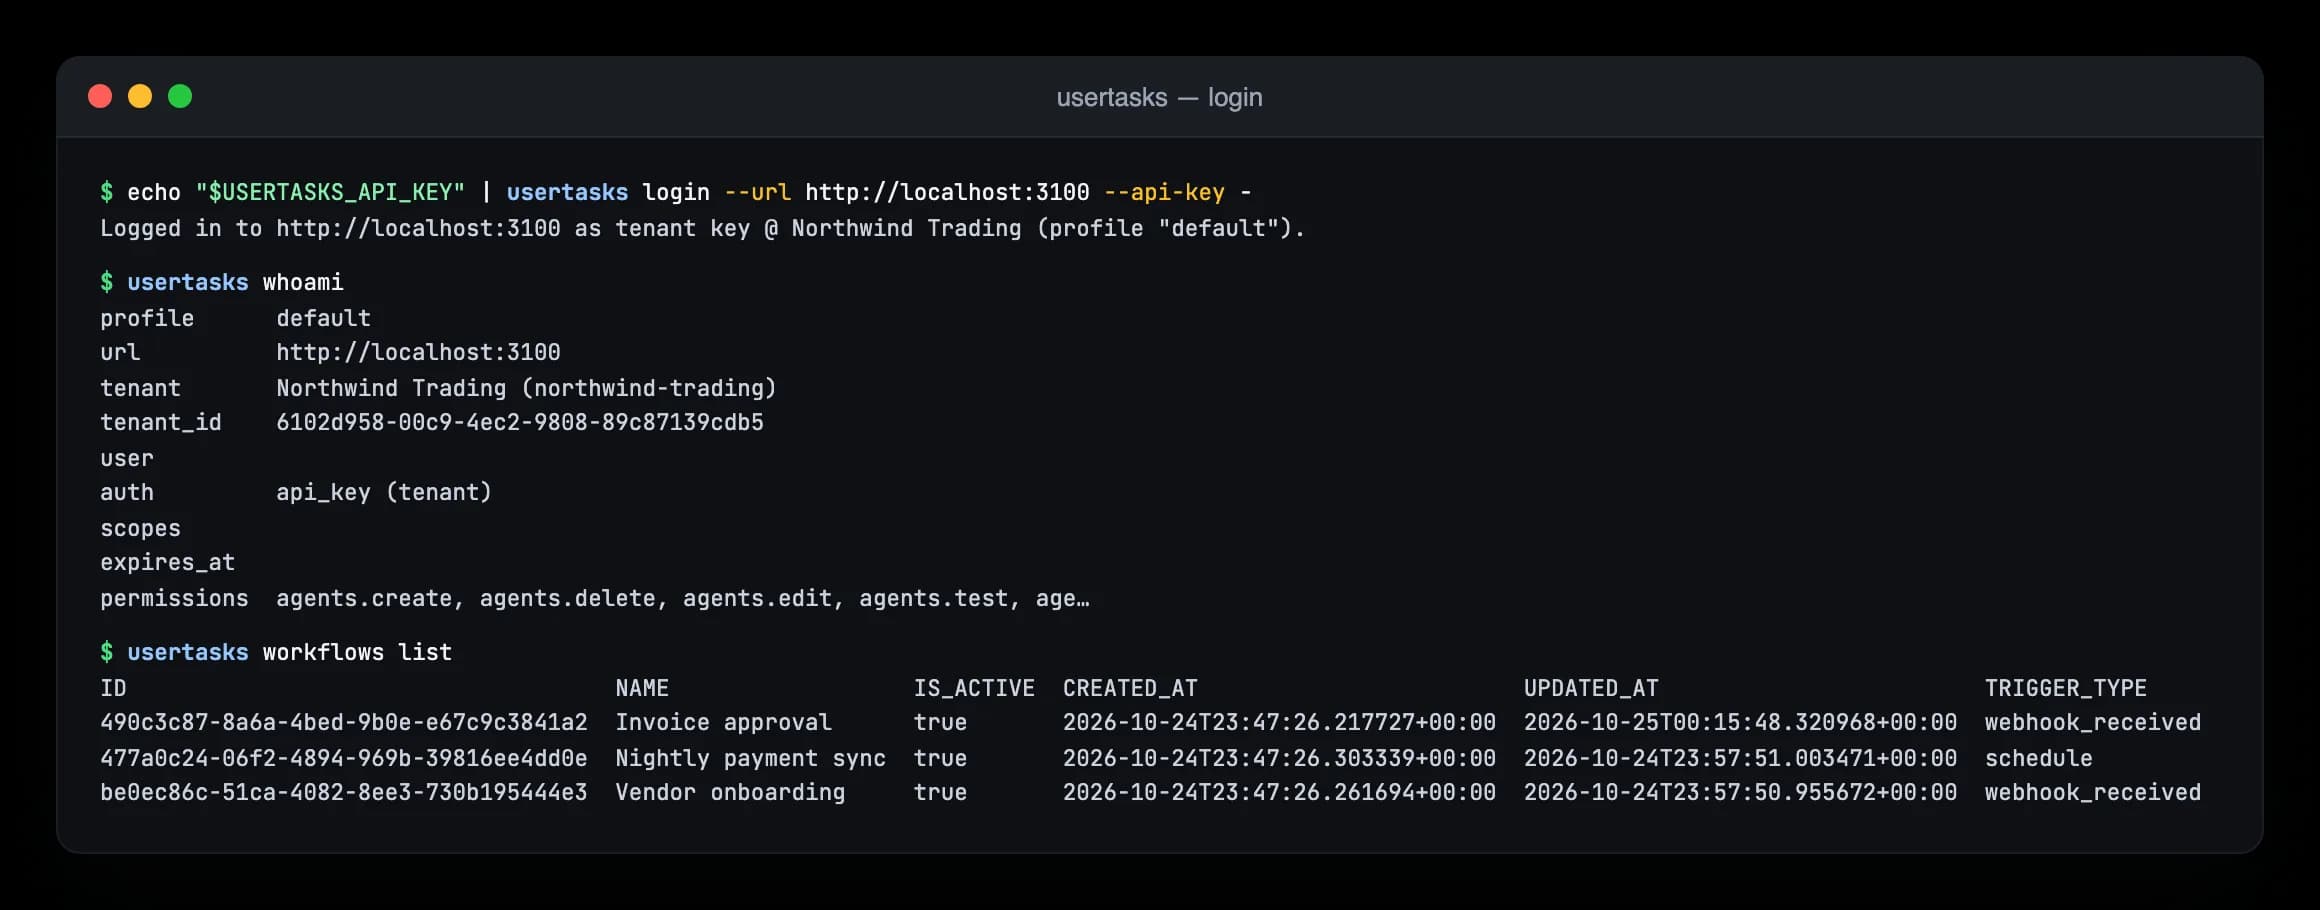The width and height of the screenshot is (2320, 910).
Task: Click "webhook_received" in the Vendor onboarding row
Action: 2093,792
